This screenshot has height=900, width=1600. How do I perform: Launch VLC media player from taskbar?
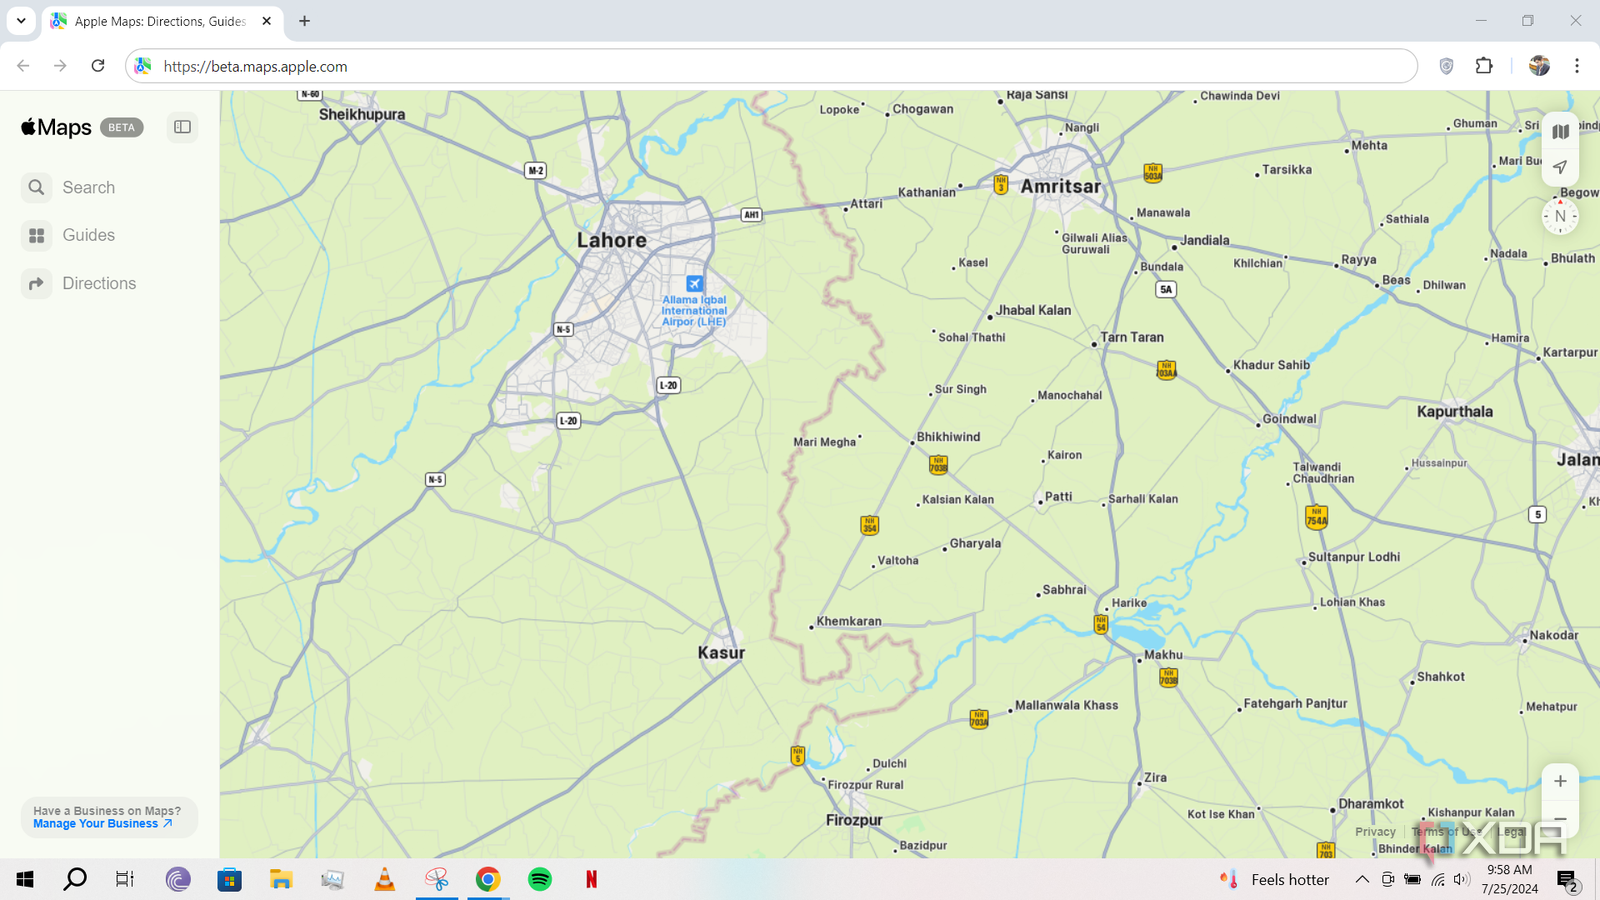pos(384,879)
